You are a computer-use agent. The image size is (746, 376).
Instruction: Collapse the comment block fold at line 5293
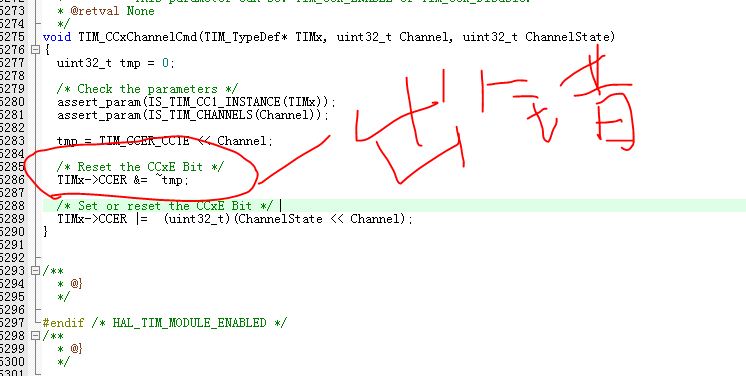tap(35, 270)
